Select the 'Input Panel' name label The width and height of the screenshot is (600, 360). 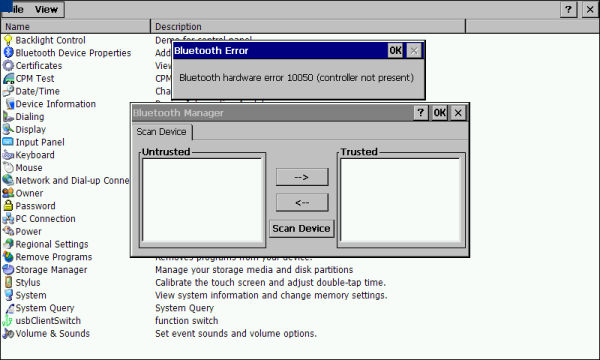pyautogui.click(x=40, y=142)
